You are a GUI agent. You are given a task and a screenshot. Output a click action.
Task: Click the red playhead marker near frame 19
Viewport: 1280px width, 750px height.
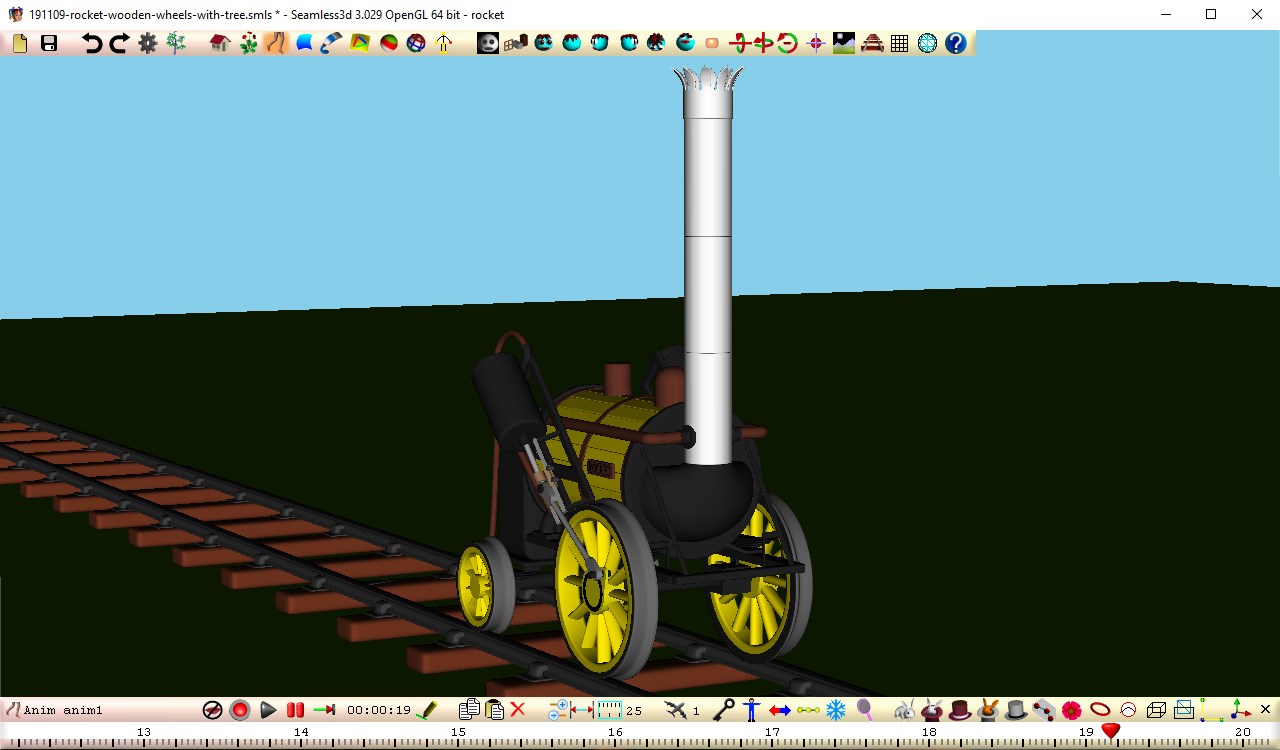(1110, 731)
